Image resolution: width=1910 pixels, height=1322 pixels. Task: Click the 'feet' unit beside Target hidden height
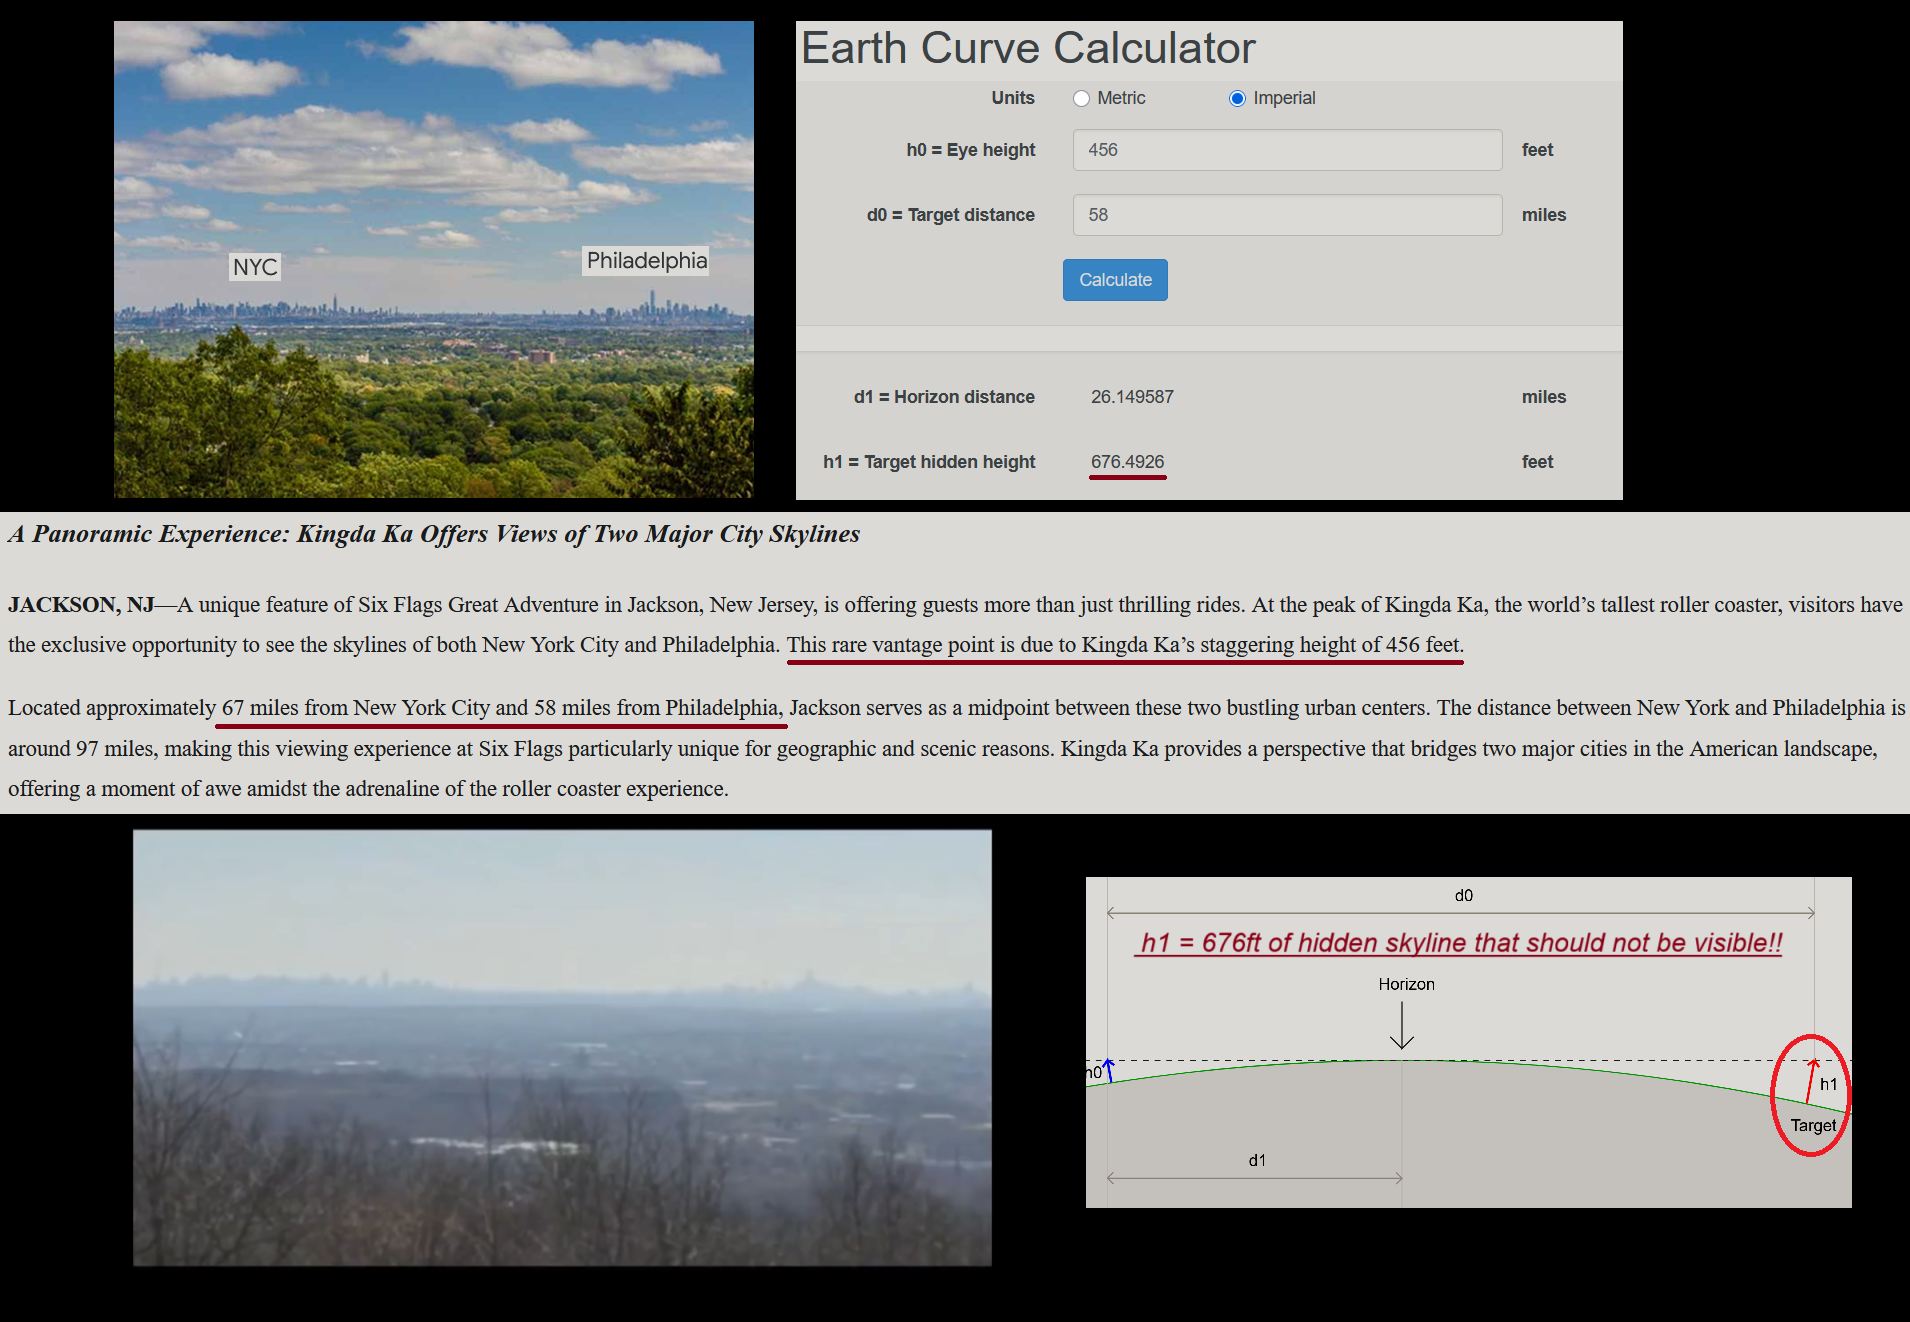(x=1537, y=462)
